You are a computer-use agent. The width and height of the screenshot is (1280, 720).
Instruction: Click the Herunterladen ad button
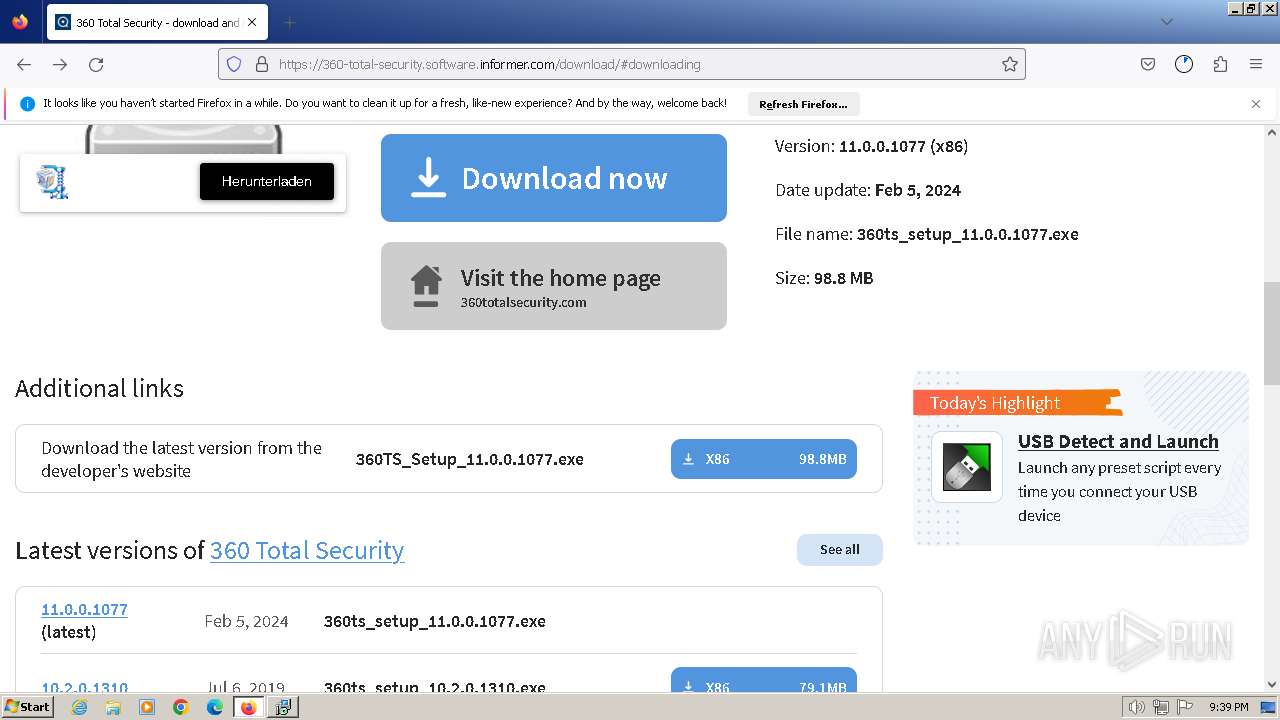tap(267, 181)
